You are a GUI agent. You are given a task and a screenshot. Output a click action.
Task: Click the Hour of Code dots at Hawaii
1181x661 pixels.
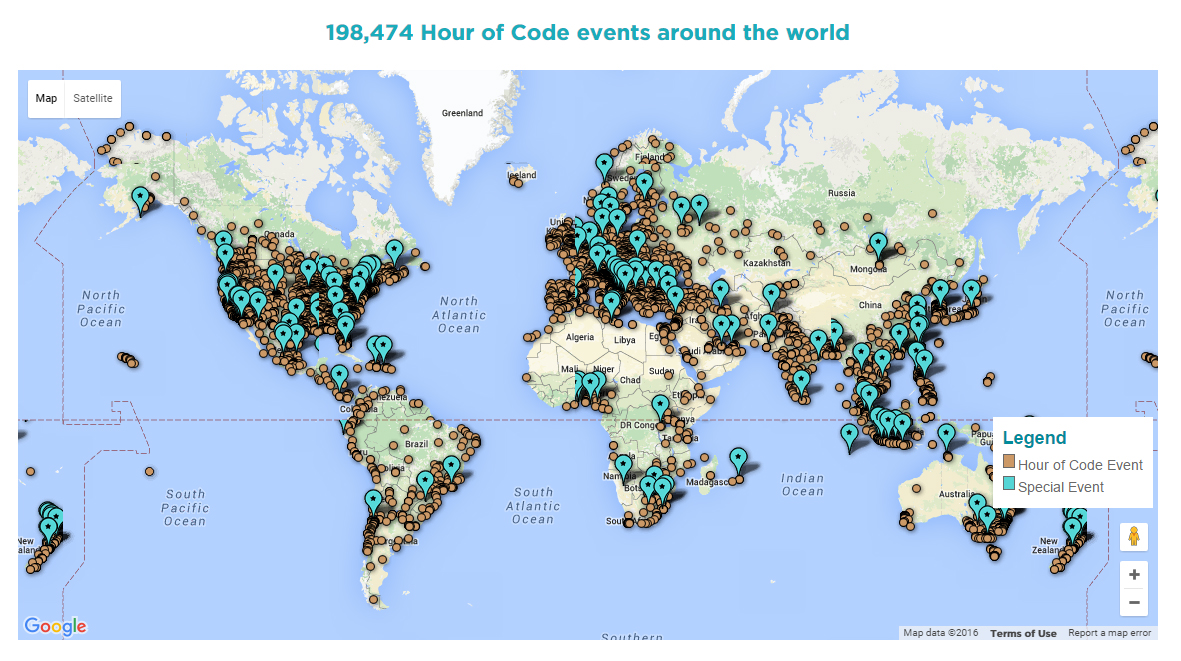[127, 358]
